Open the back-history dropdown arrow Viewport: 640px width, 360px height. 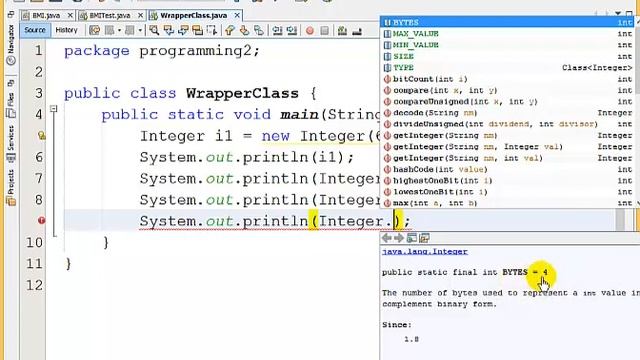point(119,31)
